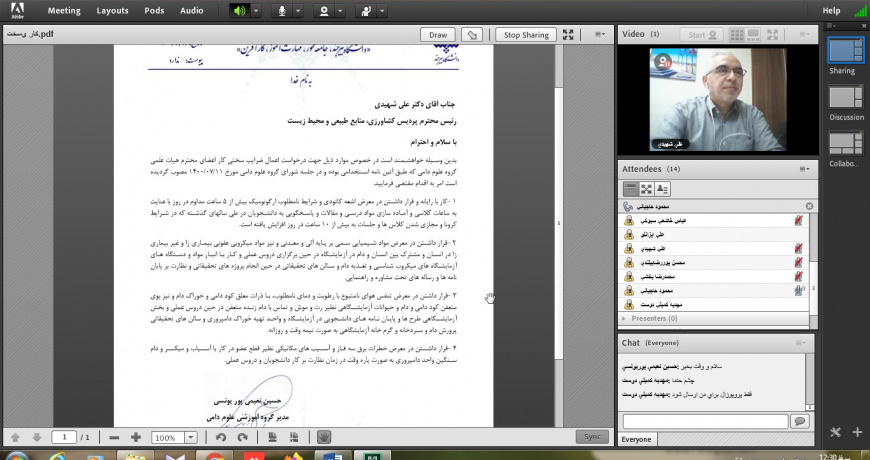870x460 pixels.
Task: Zoom out the document with minus icon
Action: click(x=114, y=438)
